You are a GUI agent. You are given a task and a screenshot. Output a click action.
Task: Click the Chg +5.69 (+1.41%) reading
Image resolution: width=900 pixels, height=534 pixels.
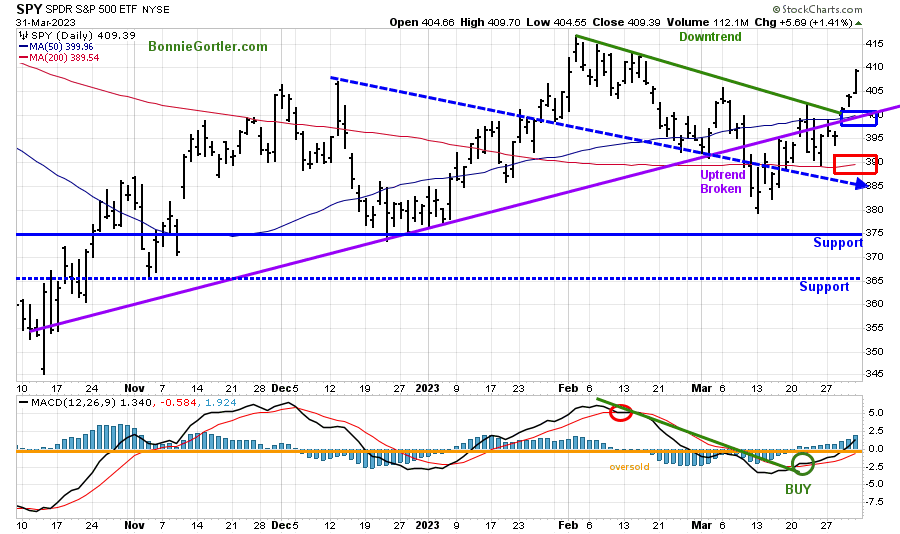[804, 22]
